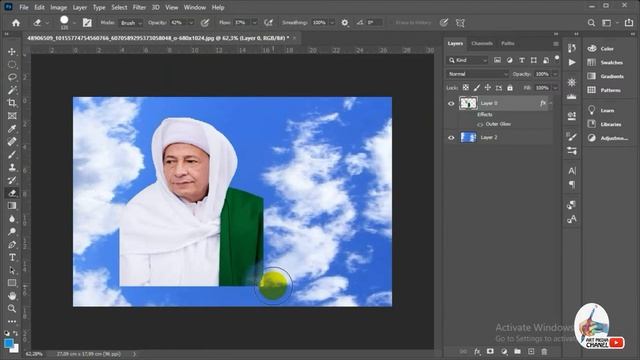The height and width of the screenshot is (360, 640).
Task: Open Flow slider dropdown arrow
Action: pos(254,23)
